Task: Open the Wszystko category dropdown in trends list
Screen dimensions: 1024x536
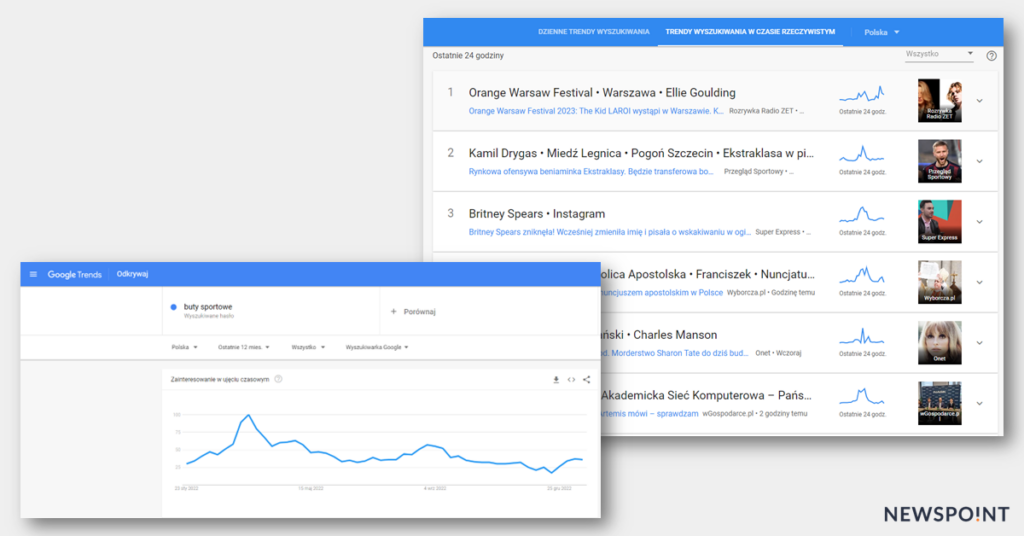Action: pos(939,54)
